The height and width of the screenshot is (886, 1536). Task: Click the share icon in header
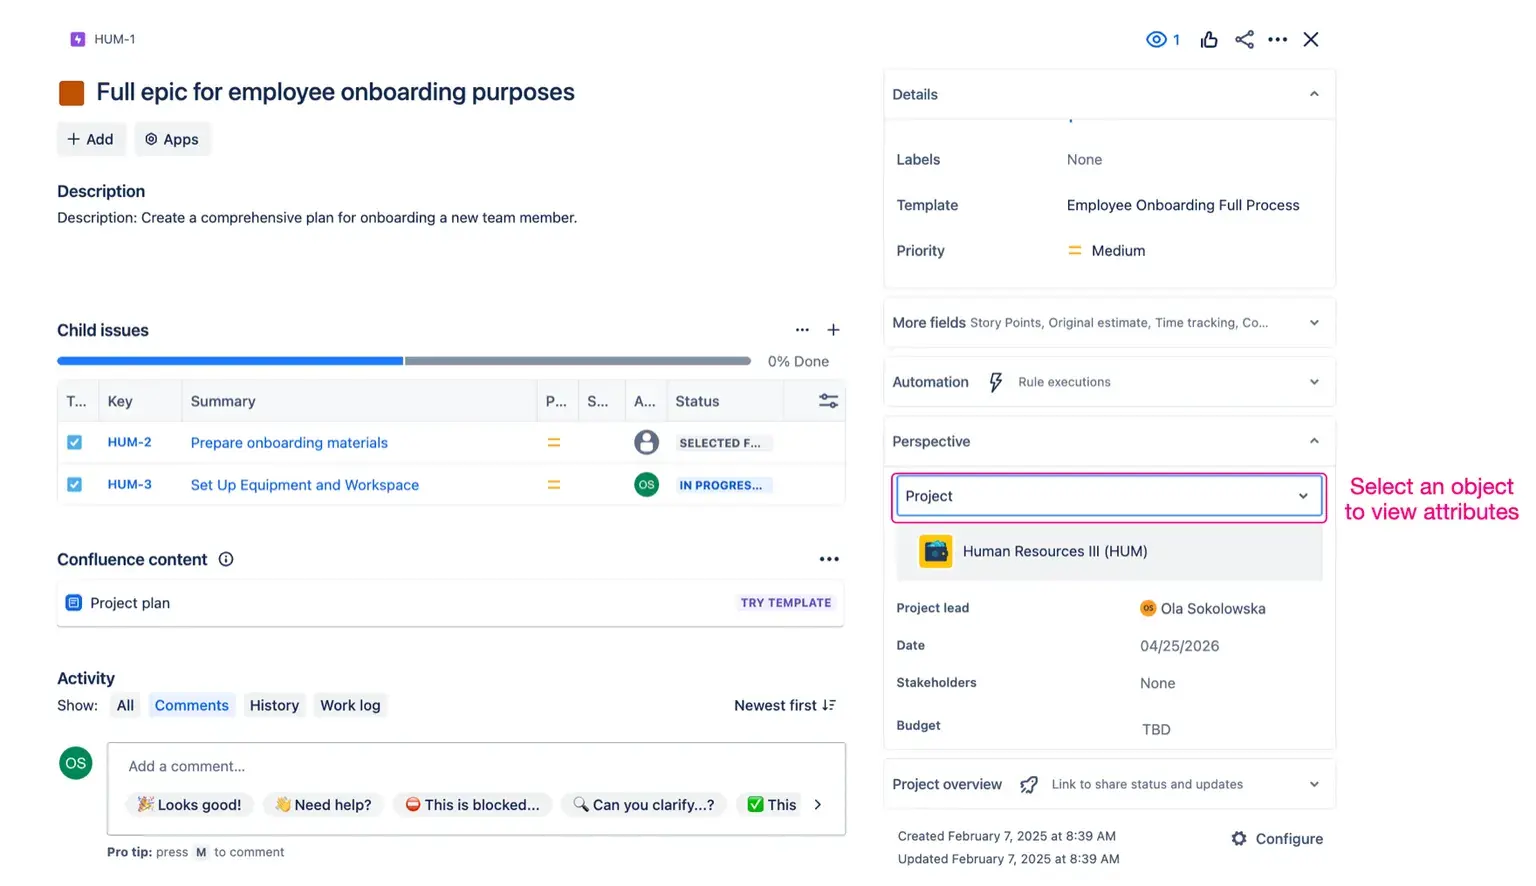point(1244,40)
